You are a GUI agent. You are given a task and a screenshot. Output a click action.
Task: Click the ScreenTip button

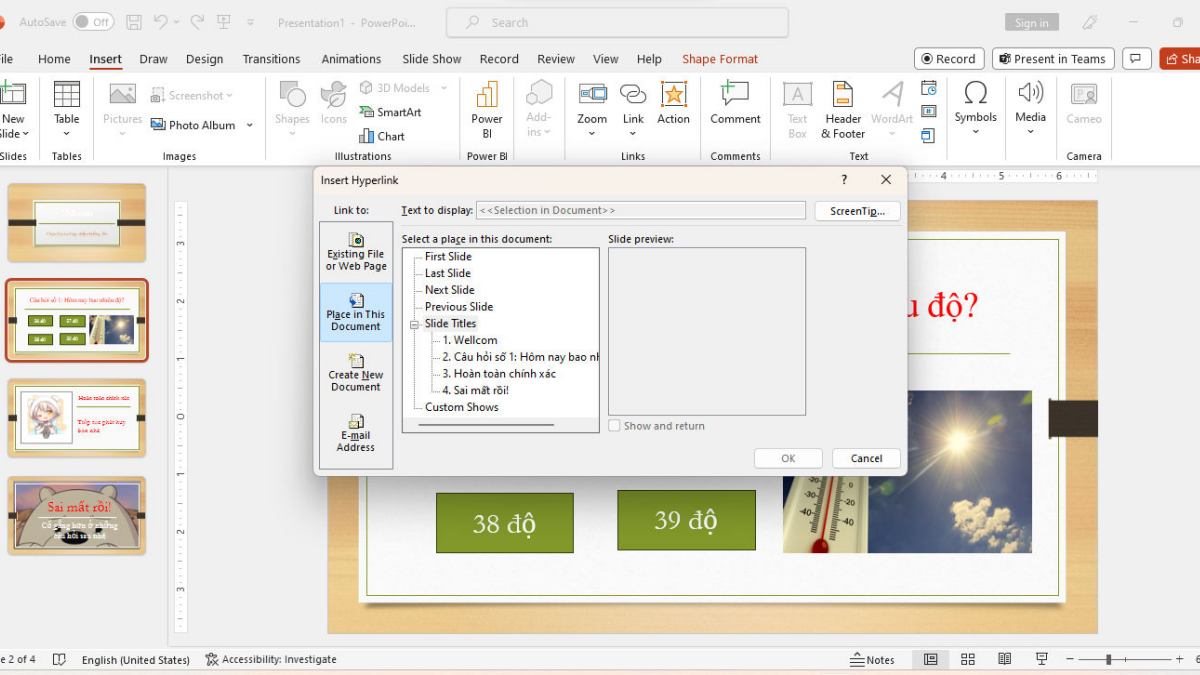click(857, 211)
